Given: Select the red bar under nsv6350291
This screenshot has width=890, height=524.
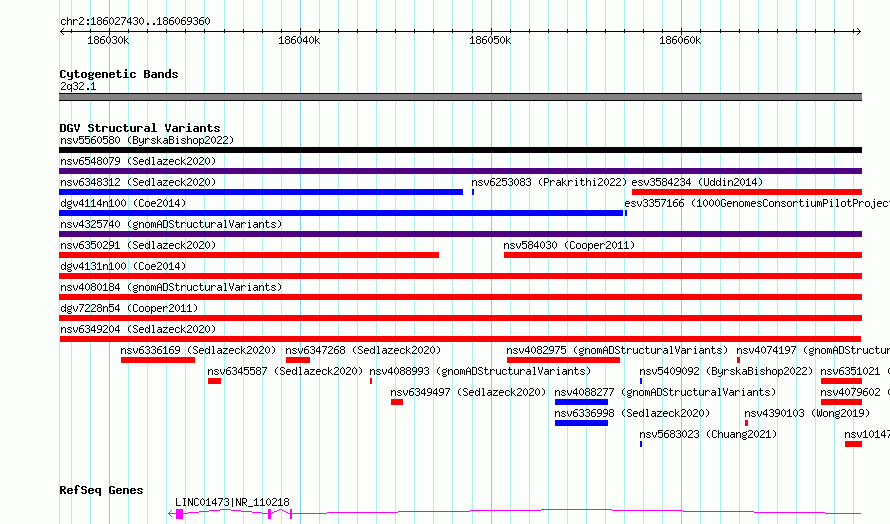Looking at the screenshot, I should pos(249,255).
